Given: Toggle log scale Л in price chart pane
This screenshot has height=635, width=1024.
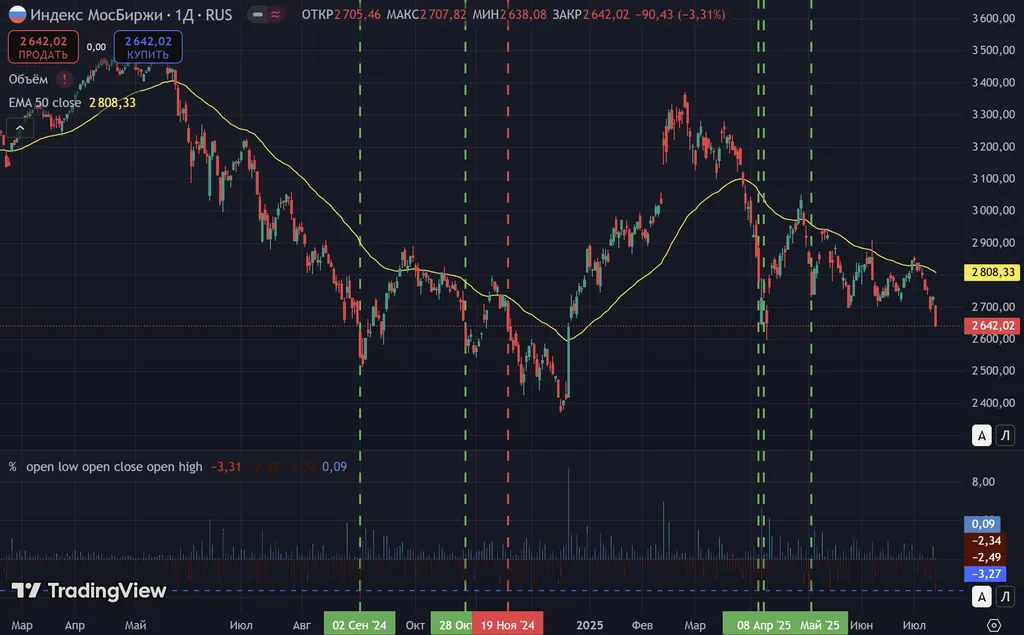Looking at the screenshot, I should (x=1006, y=435).
